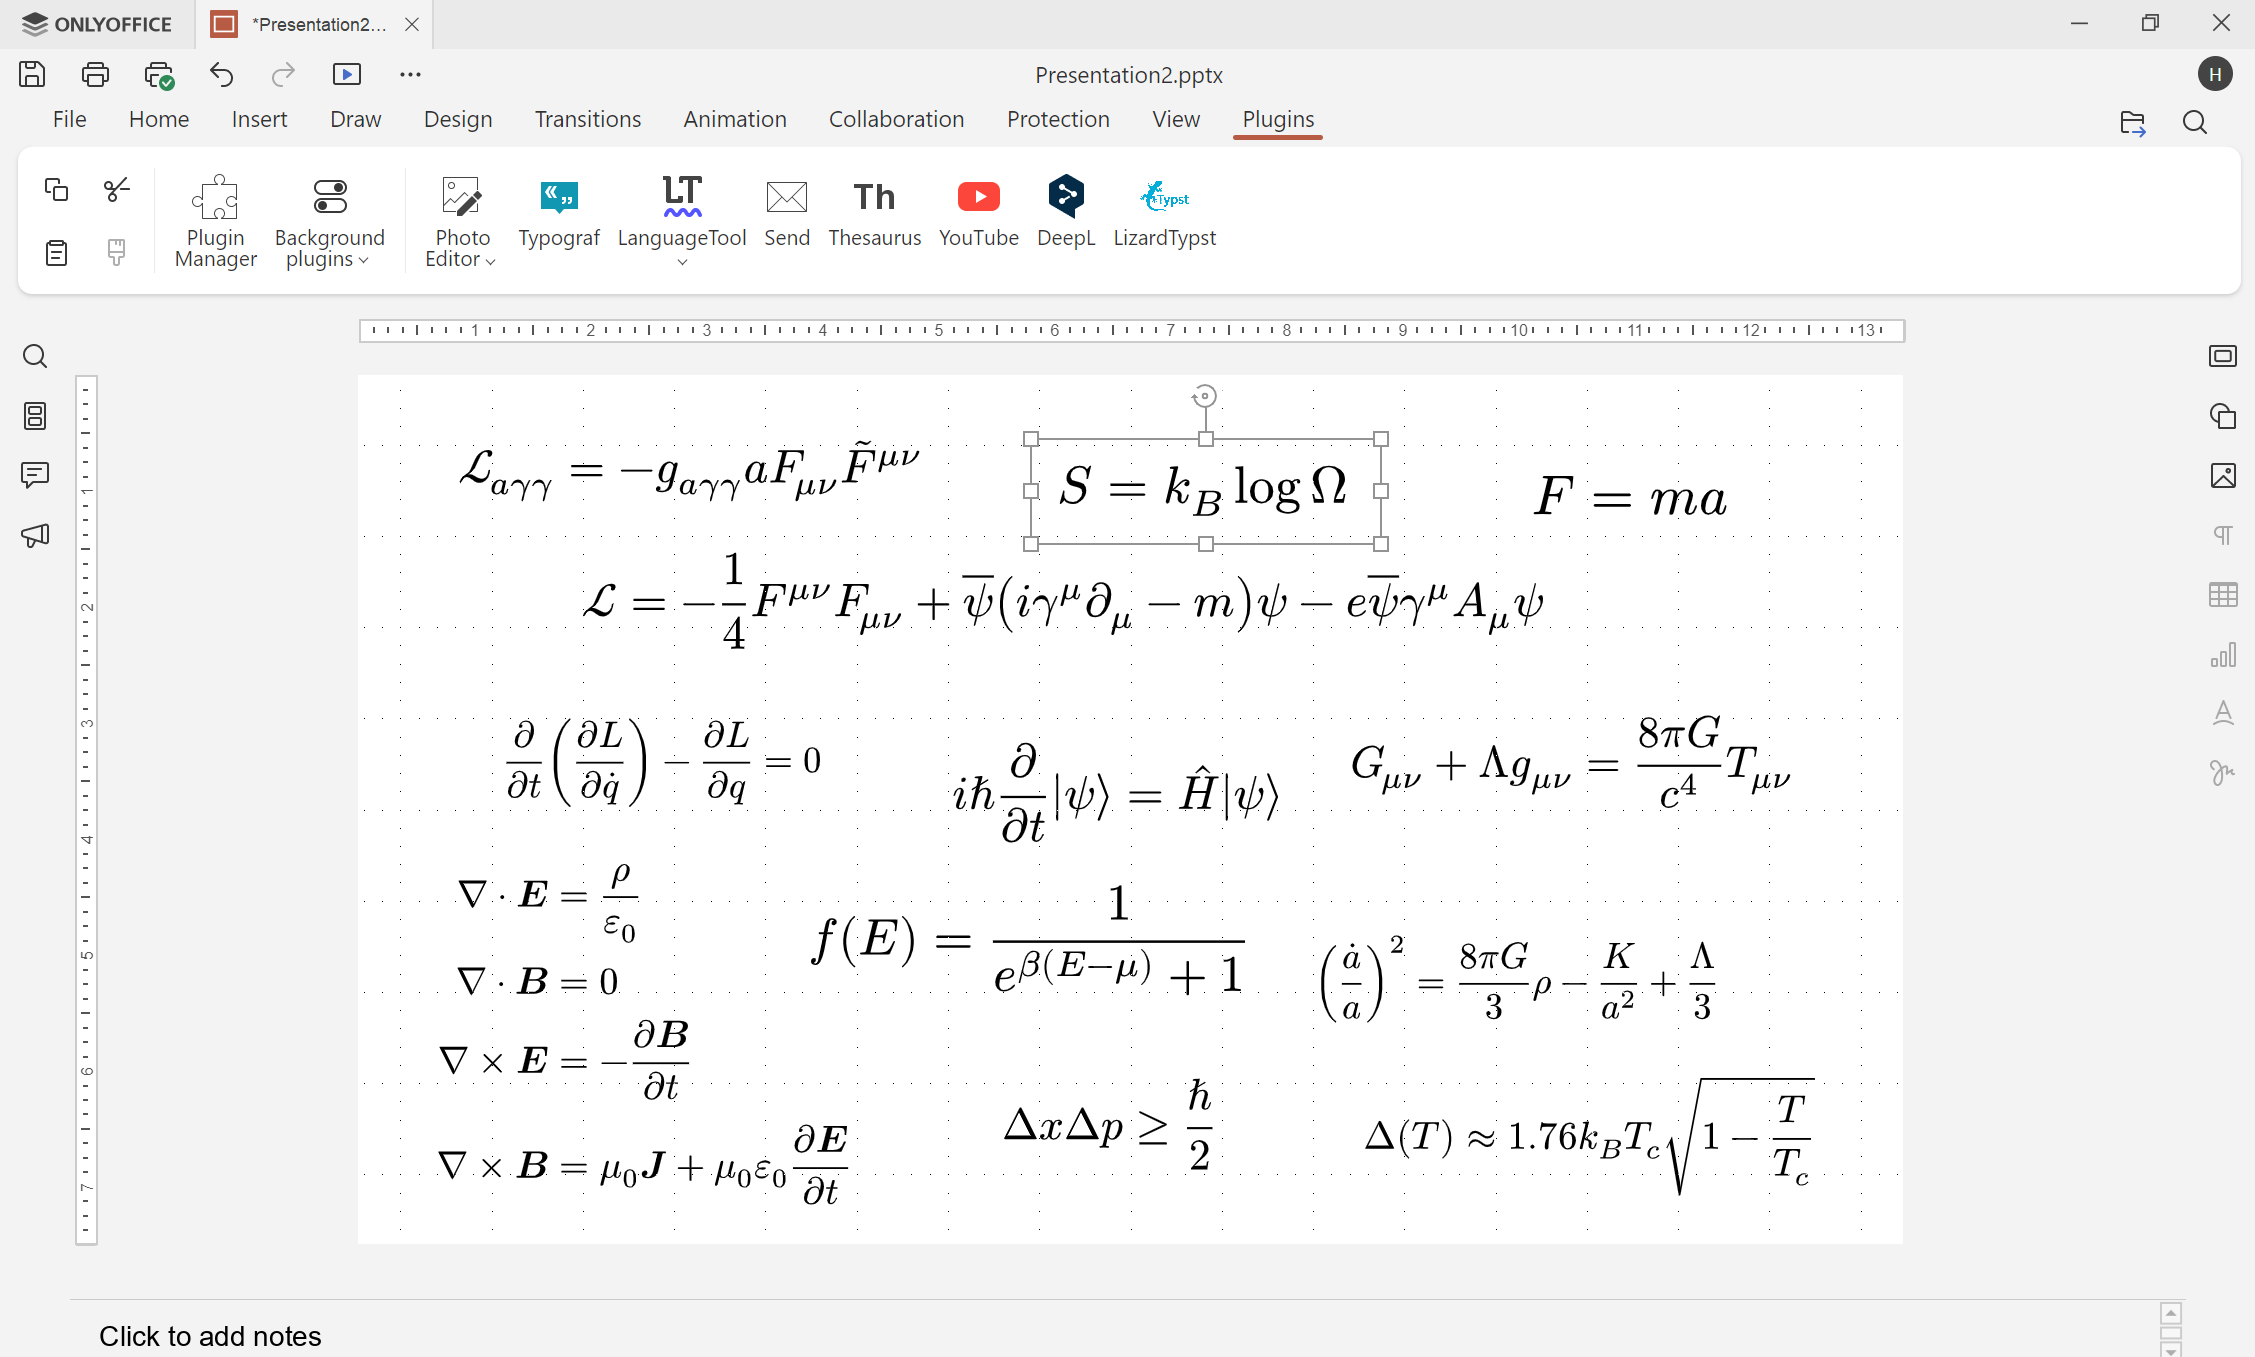Open the YouTube plugin
The height and width of the screenshot is (1357, 2255).
click(x=978, y=213)
